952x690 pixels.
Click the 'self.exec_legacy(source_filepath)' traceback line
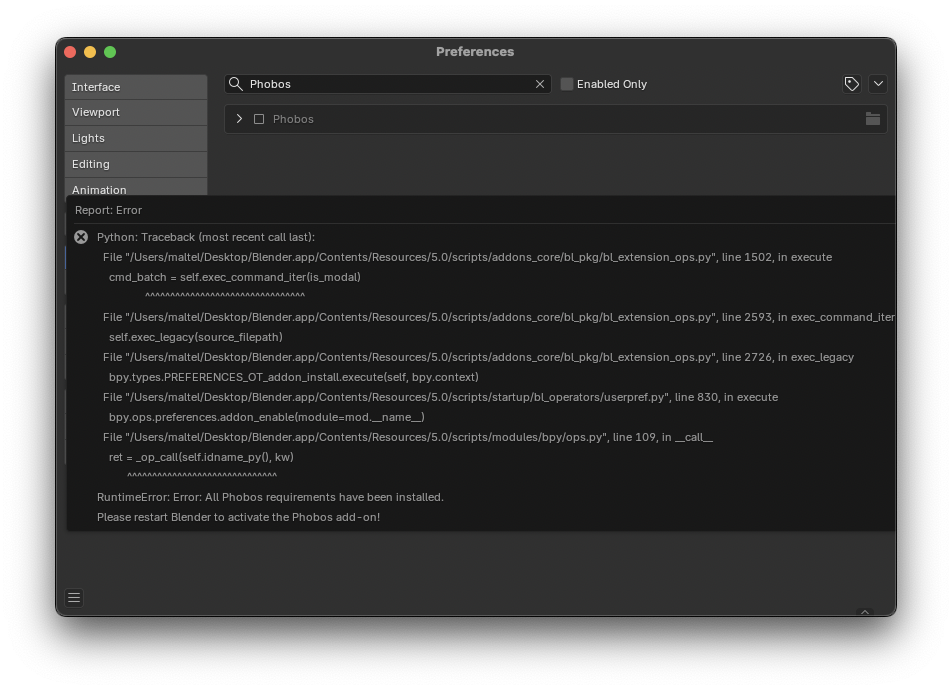pos(196,337)
